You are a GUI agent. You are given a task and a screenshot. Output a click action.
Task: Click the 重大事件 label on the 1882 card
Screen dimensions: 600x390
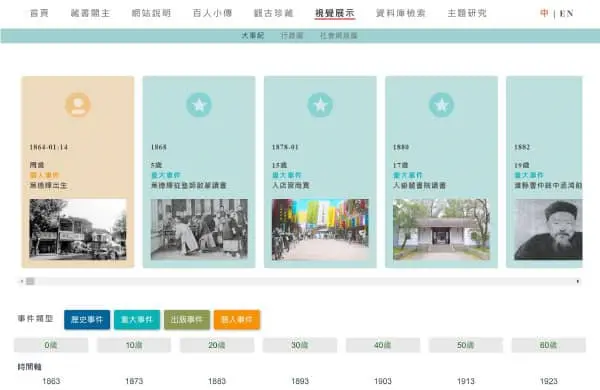click(x=529, y=175)
